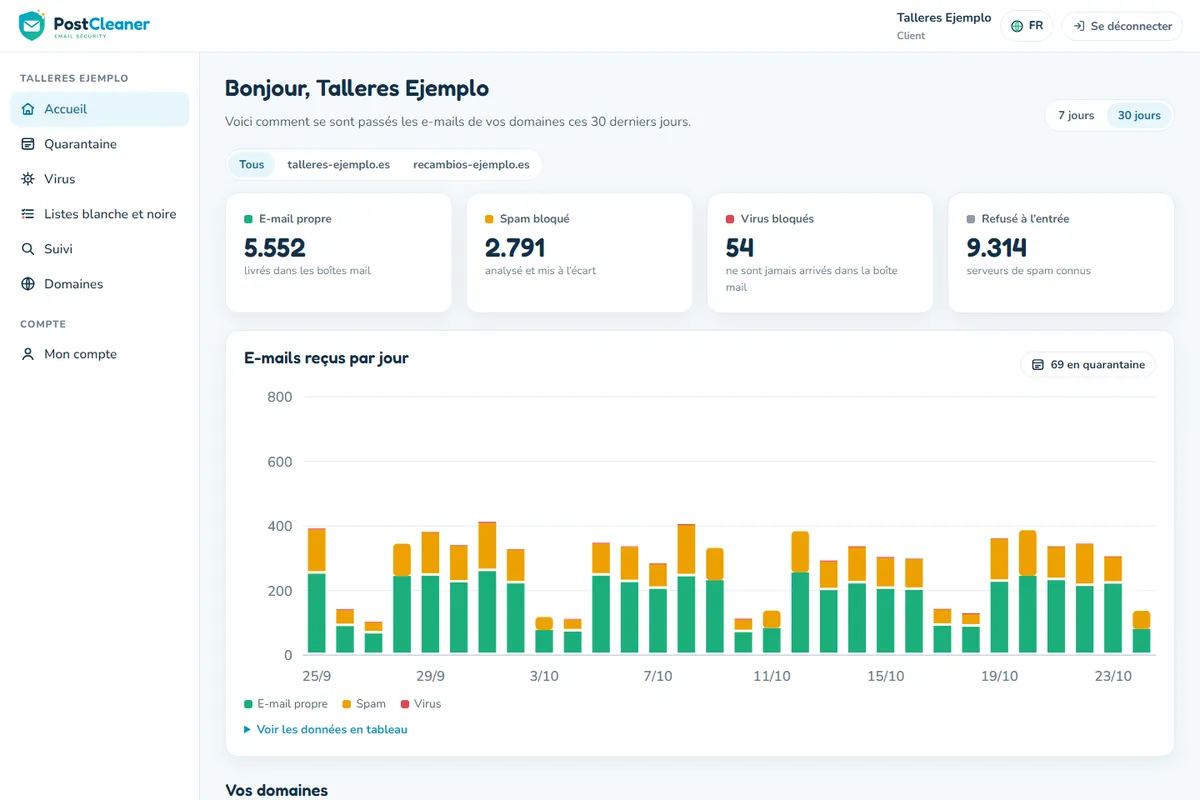The image size is (1200, 800).
Task: Click the Virus bug icon in sidebar
Action: pos(28,179)
